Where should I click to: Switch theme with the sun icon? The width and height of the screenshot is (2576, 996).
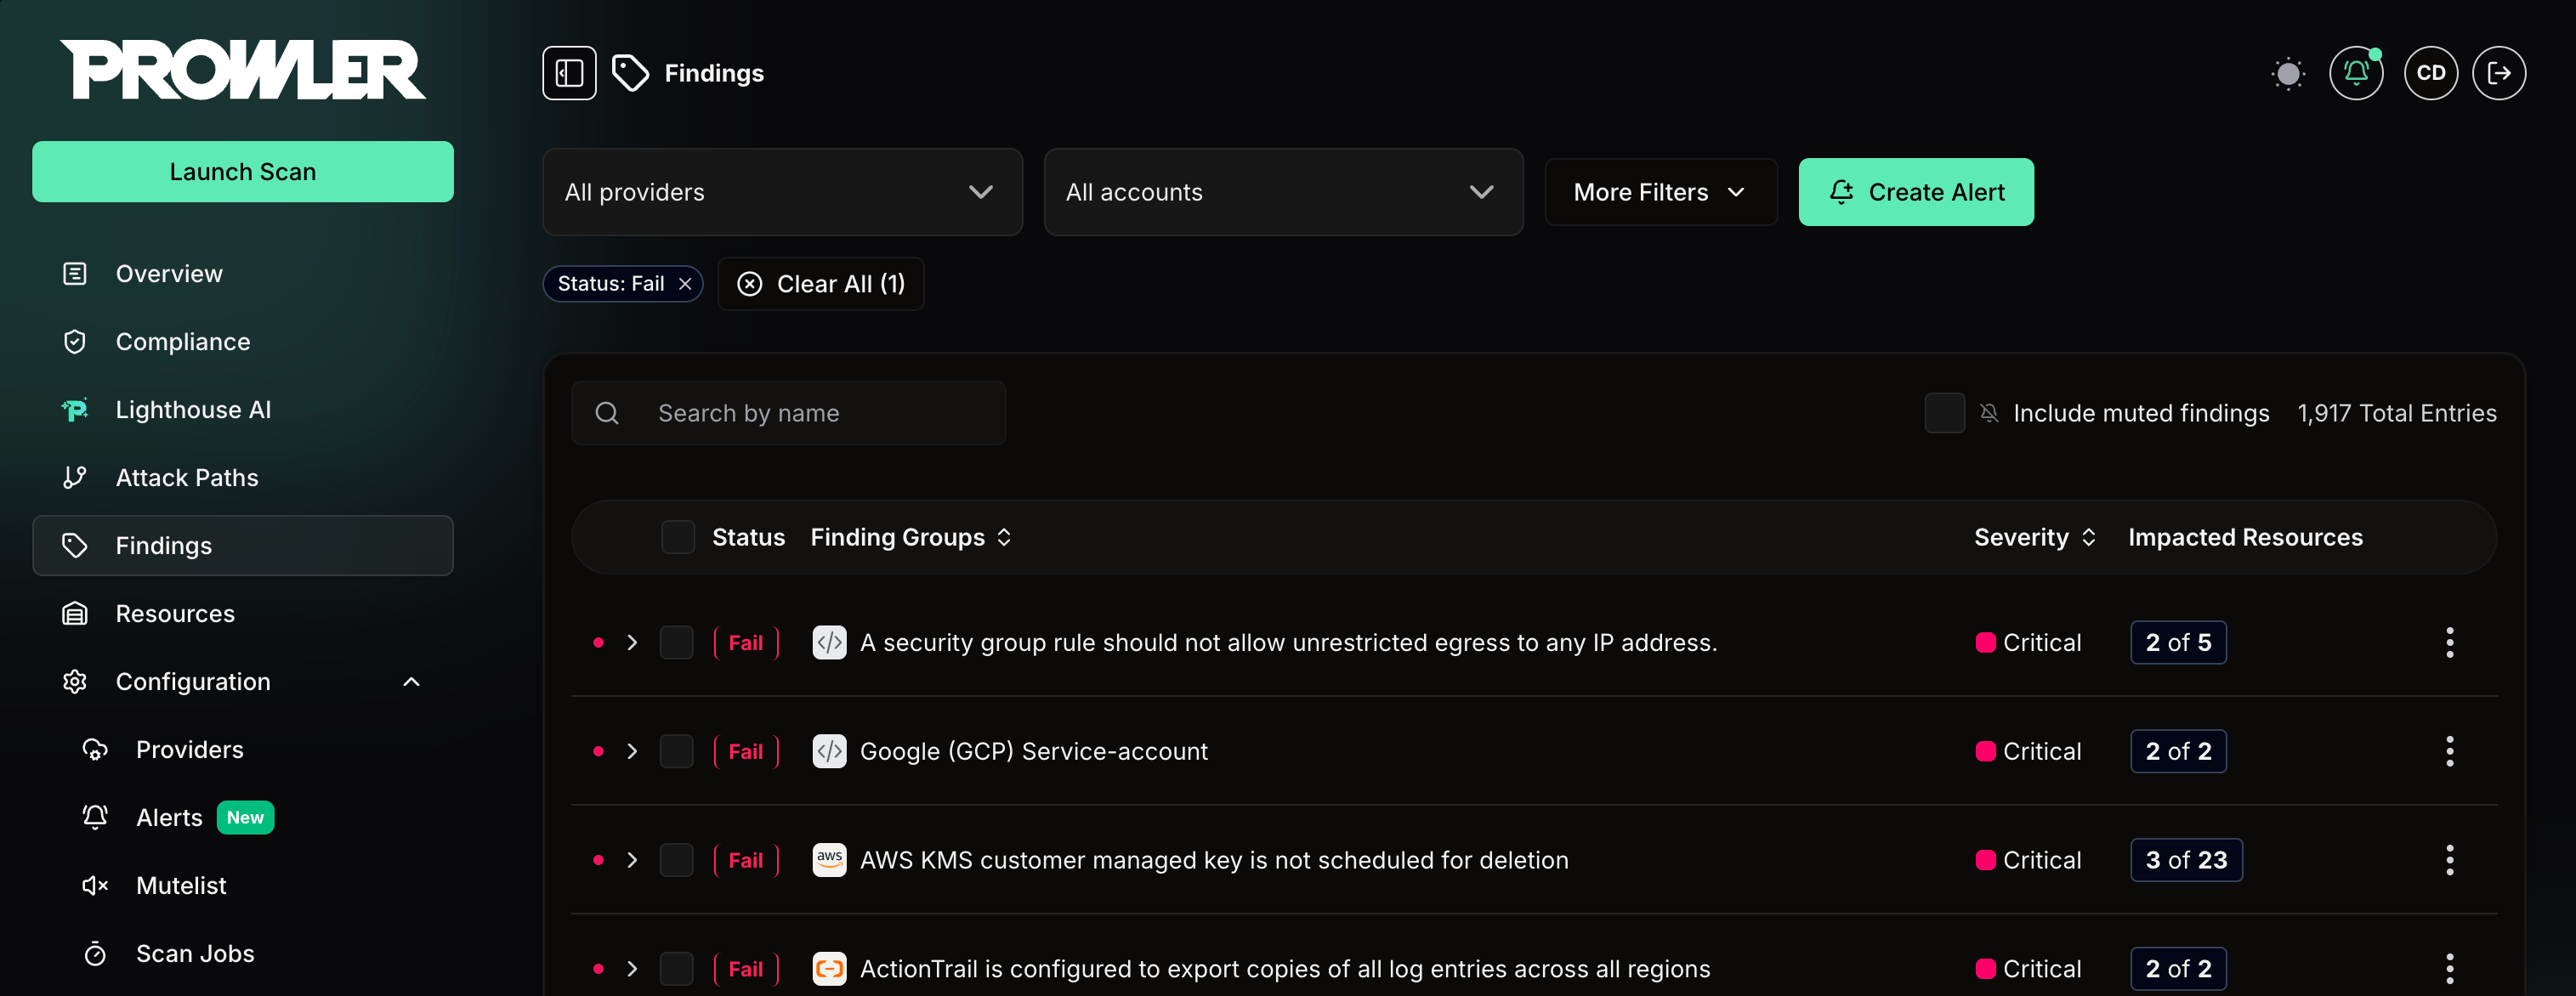tap(2288, 73)
